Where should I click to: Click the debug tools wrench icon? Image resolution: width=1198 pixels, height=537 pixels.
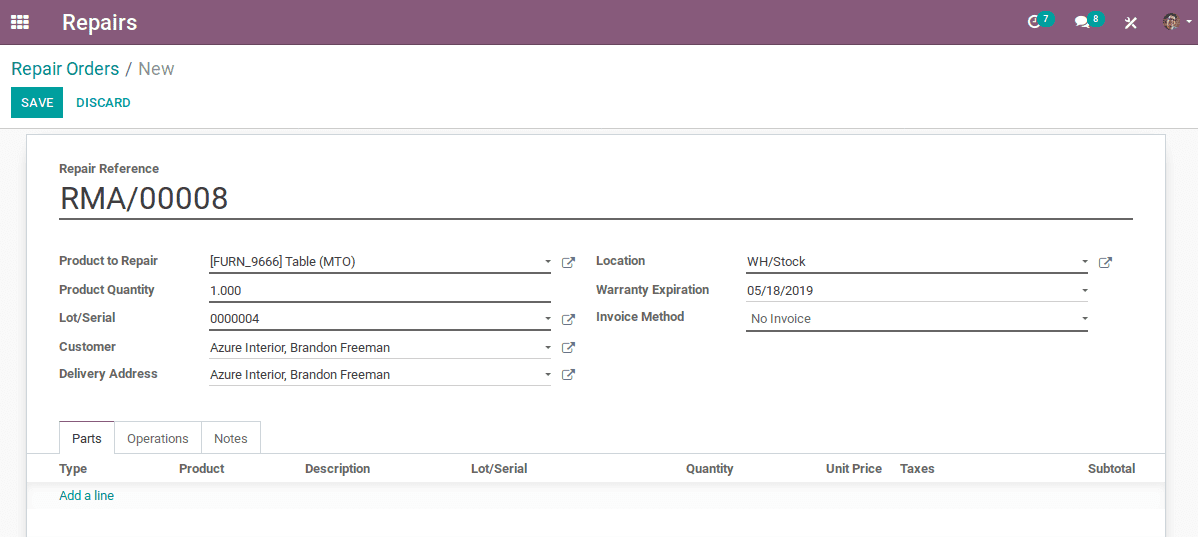[1131, 22]
